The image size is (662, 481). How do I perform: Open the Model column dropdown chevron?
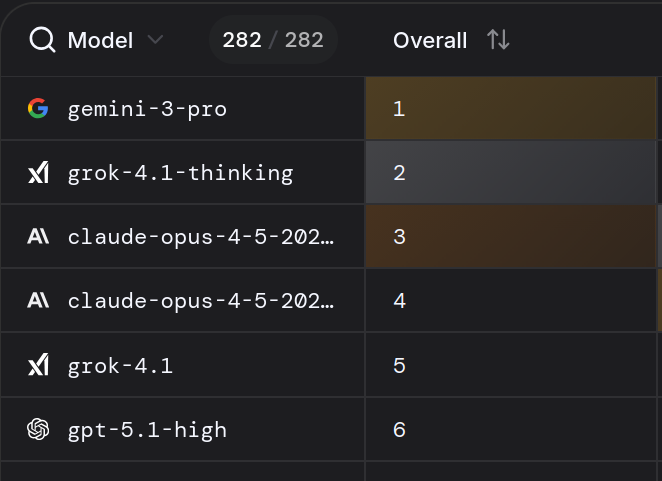click(x=155, y=40)
